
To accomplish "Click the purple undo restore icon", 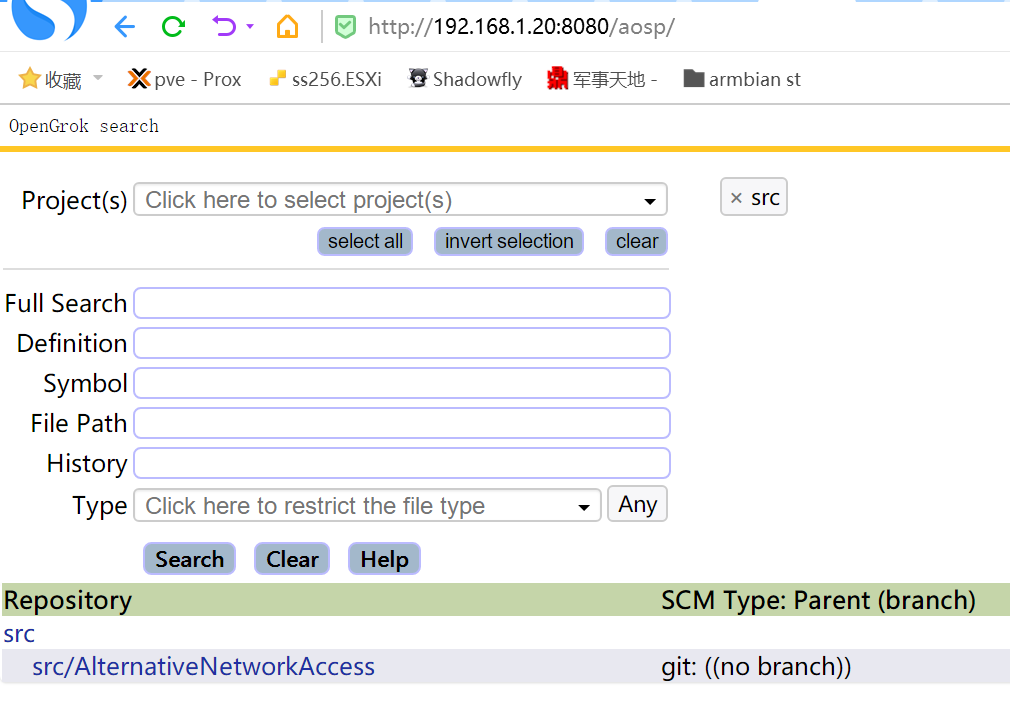I will tap(224, 26).
